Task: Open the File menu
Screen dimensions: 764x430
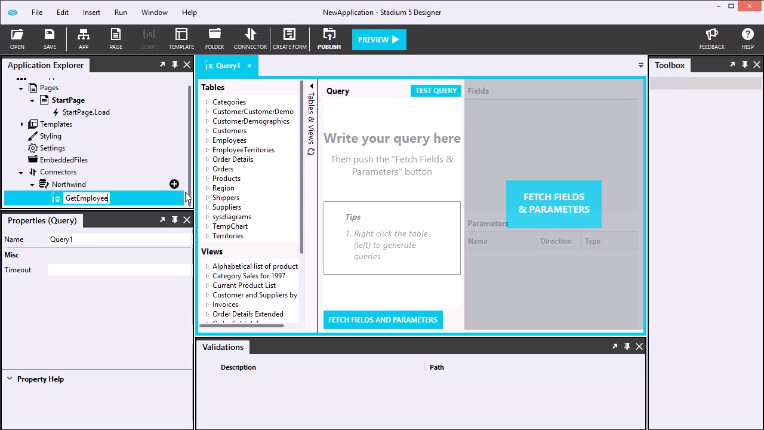Action: 37,12
